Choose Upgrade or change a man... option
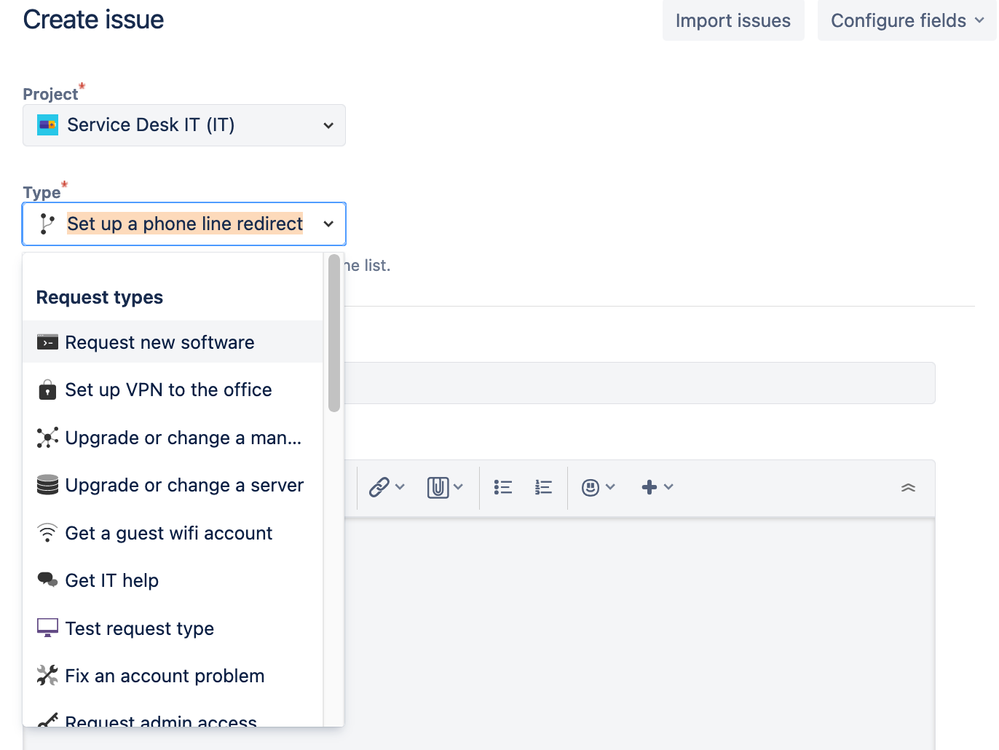Screen dimensions: 999x750 click(173, 438)
